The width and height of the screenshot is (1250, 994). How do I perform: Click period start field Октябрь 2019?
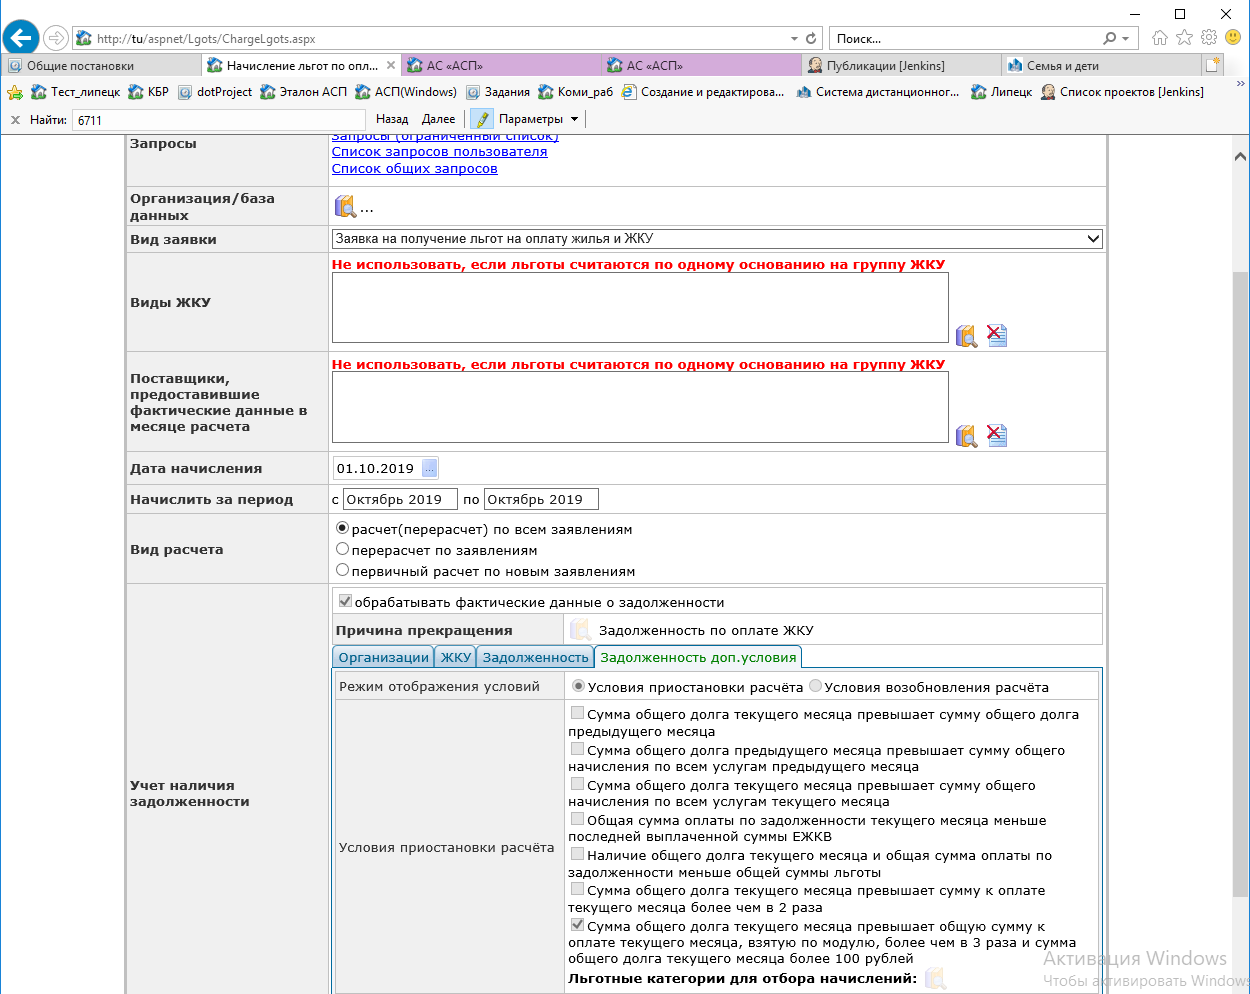400,499
